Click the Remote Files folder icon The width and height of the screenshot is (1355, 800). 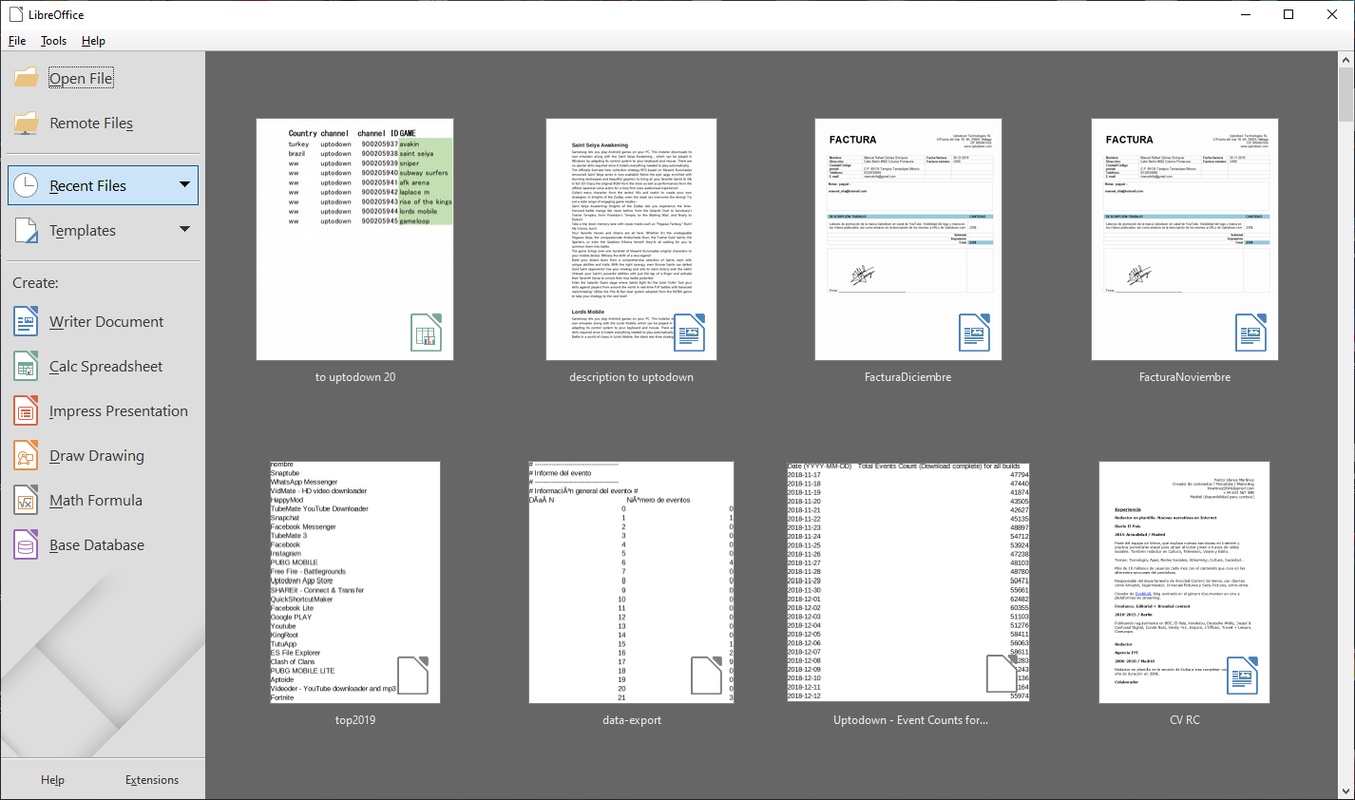click(x=26, y=123)
